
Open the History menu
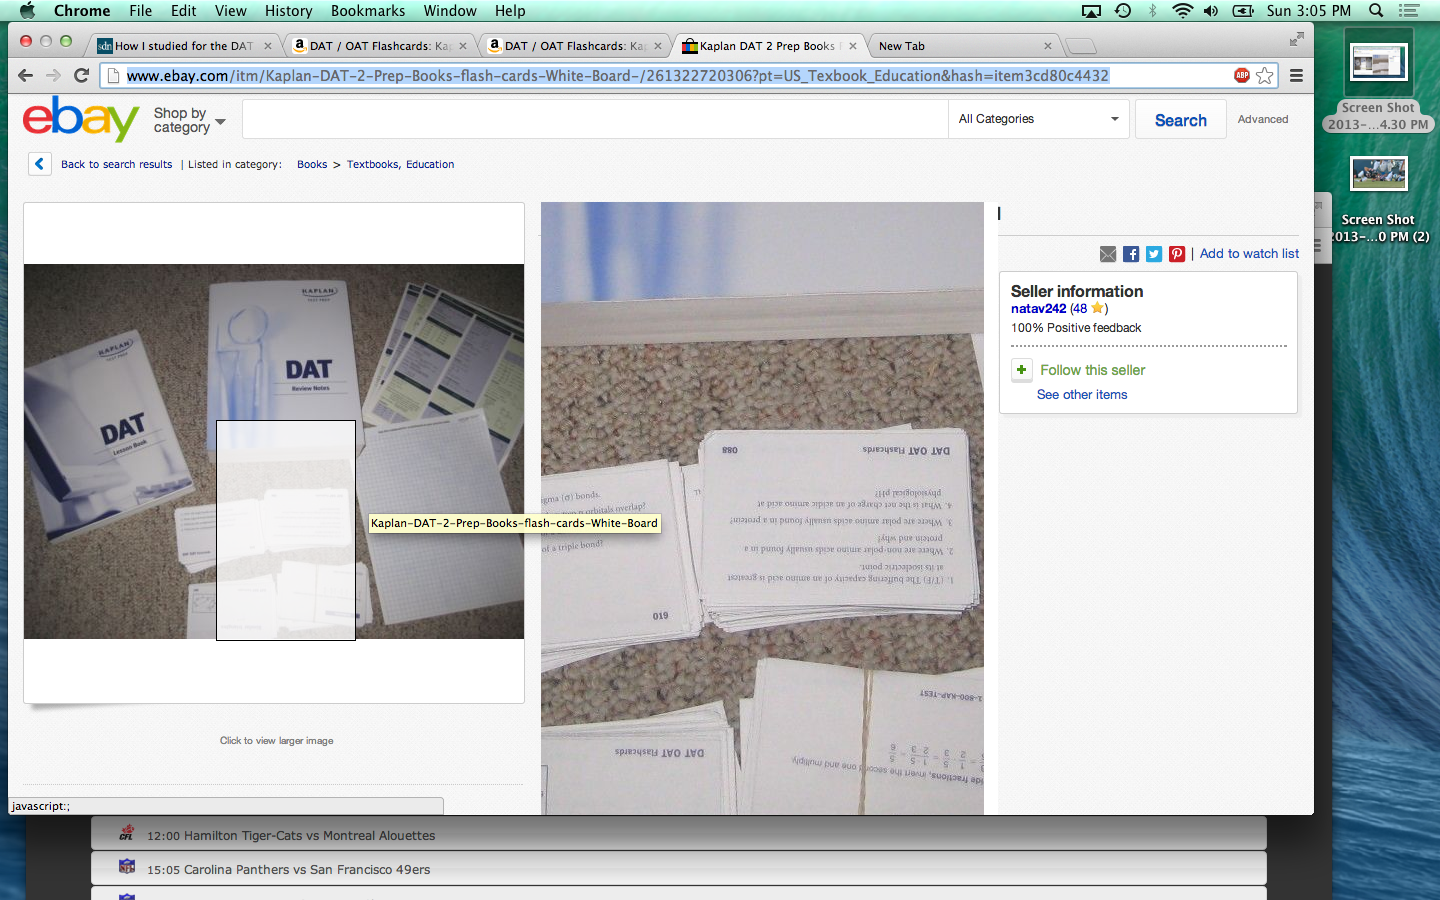click(x=289, y=11)
